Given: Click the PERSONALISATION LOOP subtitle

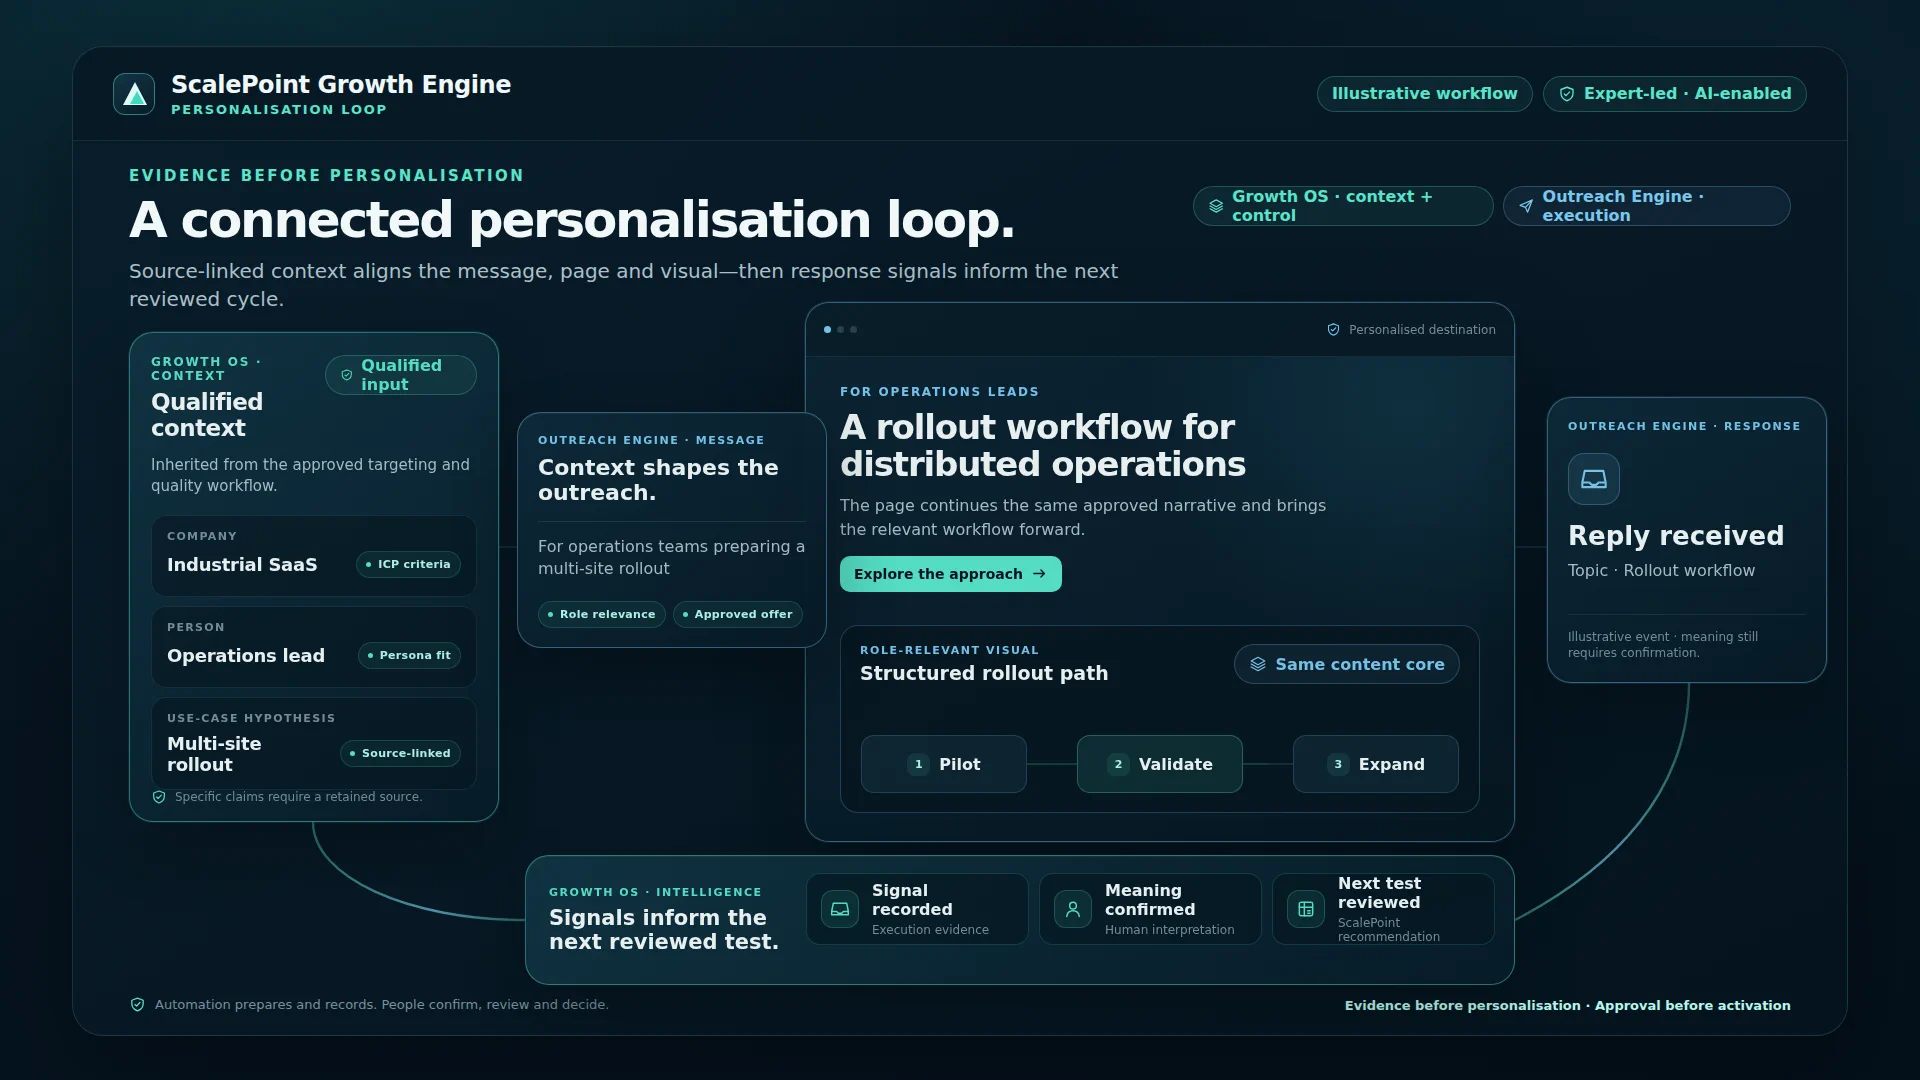Looking at the screenshot, I should click(x=279, y=110).
